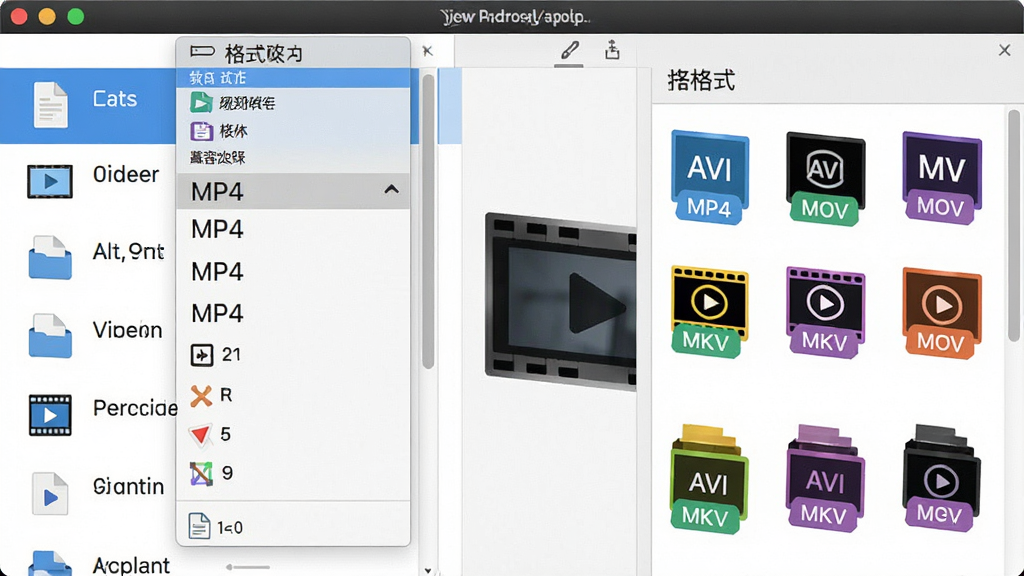The width and height of the screenshot is (1024, 576).
Task: Click the Oideer label in sidebar
Action: [125, 174]
